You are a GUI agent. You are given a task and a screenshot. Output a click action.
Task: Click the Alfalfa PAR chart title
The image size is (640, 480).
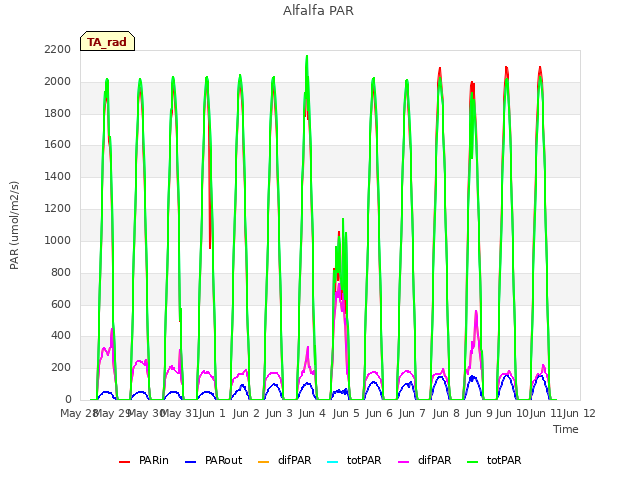coord(318,10)
